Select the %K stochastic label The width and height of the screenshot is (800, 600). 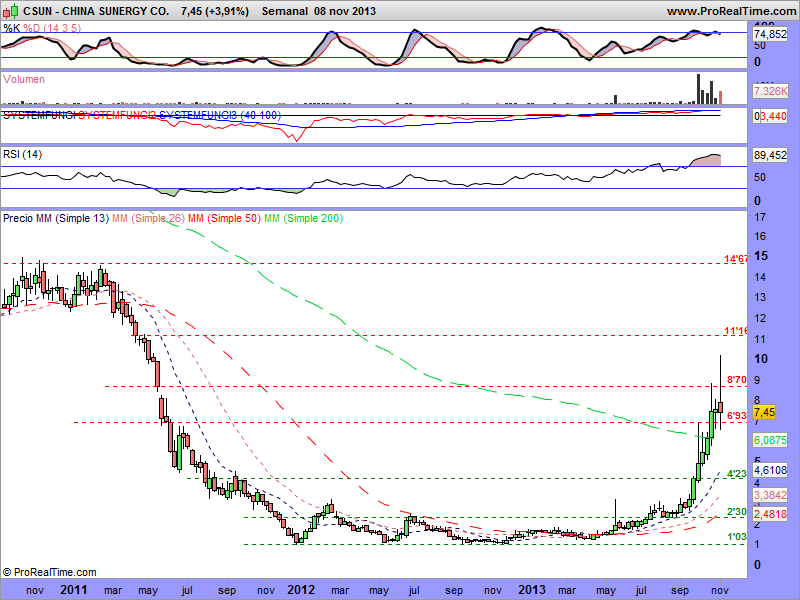pos(12,28)
